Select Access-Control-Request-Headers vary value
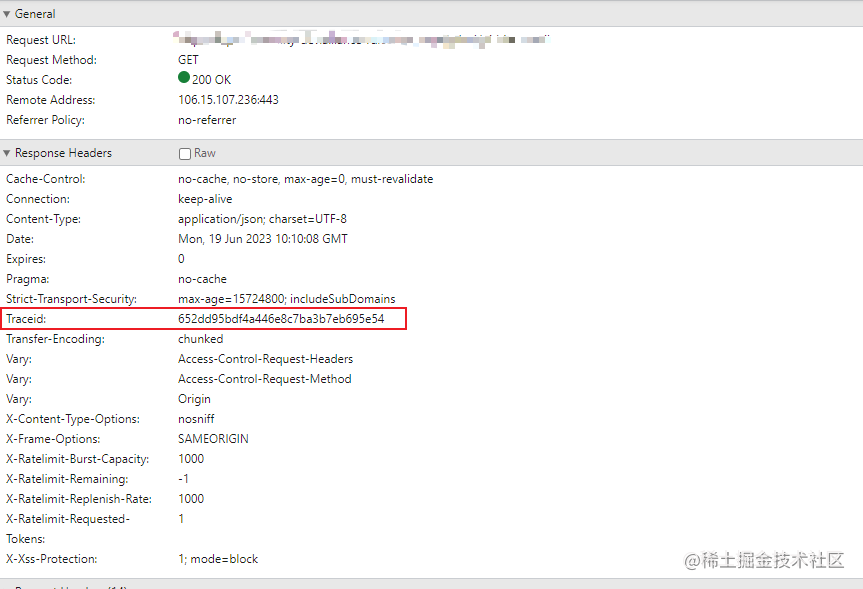 266,359
